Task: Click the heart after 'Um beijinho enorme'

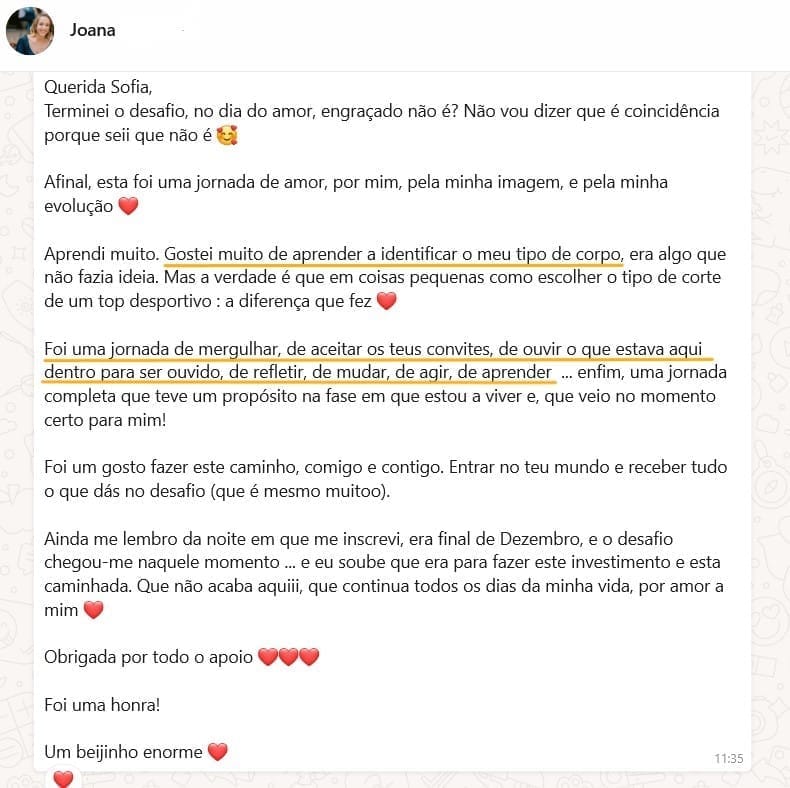Action: (218, 752)
